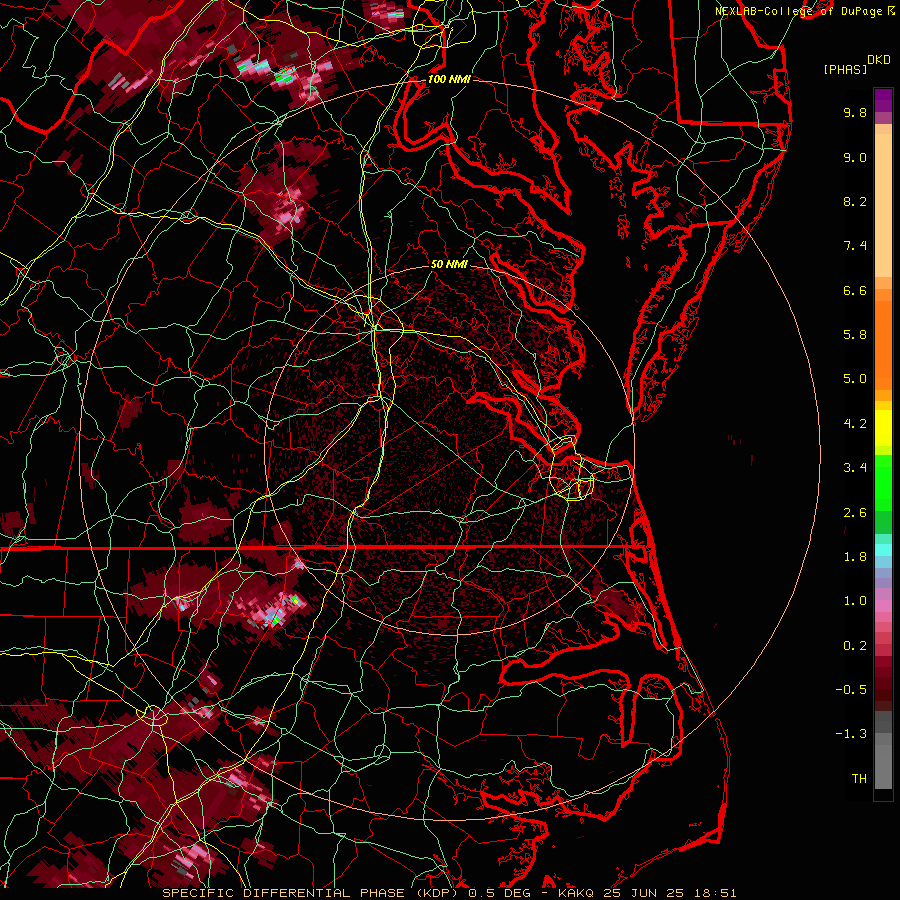
Task: Pick the purple top band of color bar
Action: point(883,100)
